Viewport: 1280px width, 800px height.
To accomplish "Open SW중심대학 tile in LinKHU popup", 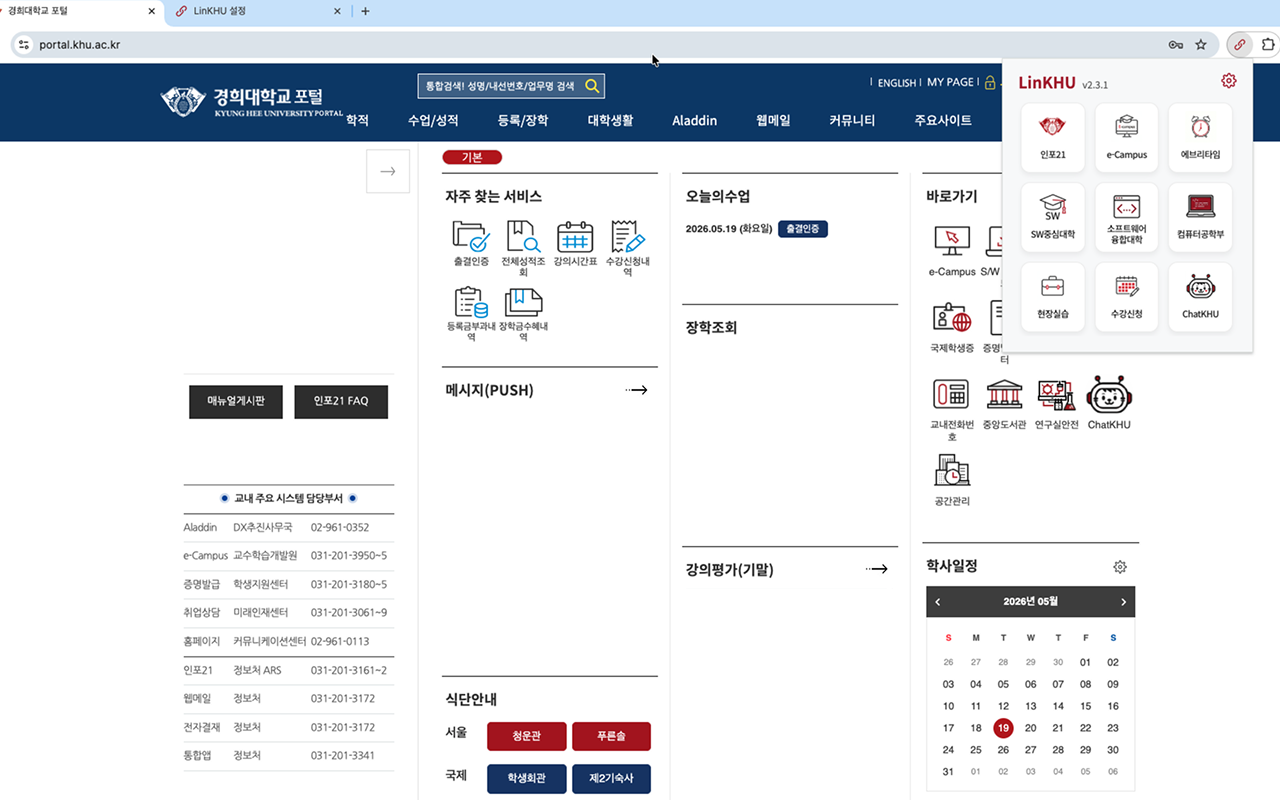I will [1052, 217].
